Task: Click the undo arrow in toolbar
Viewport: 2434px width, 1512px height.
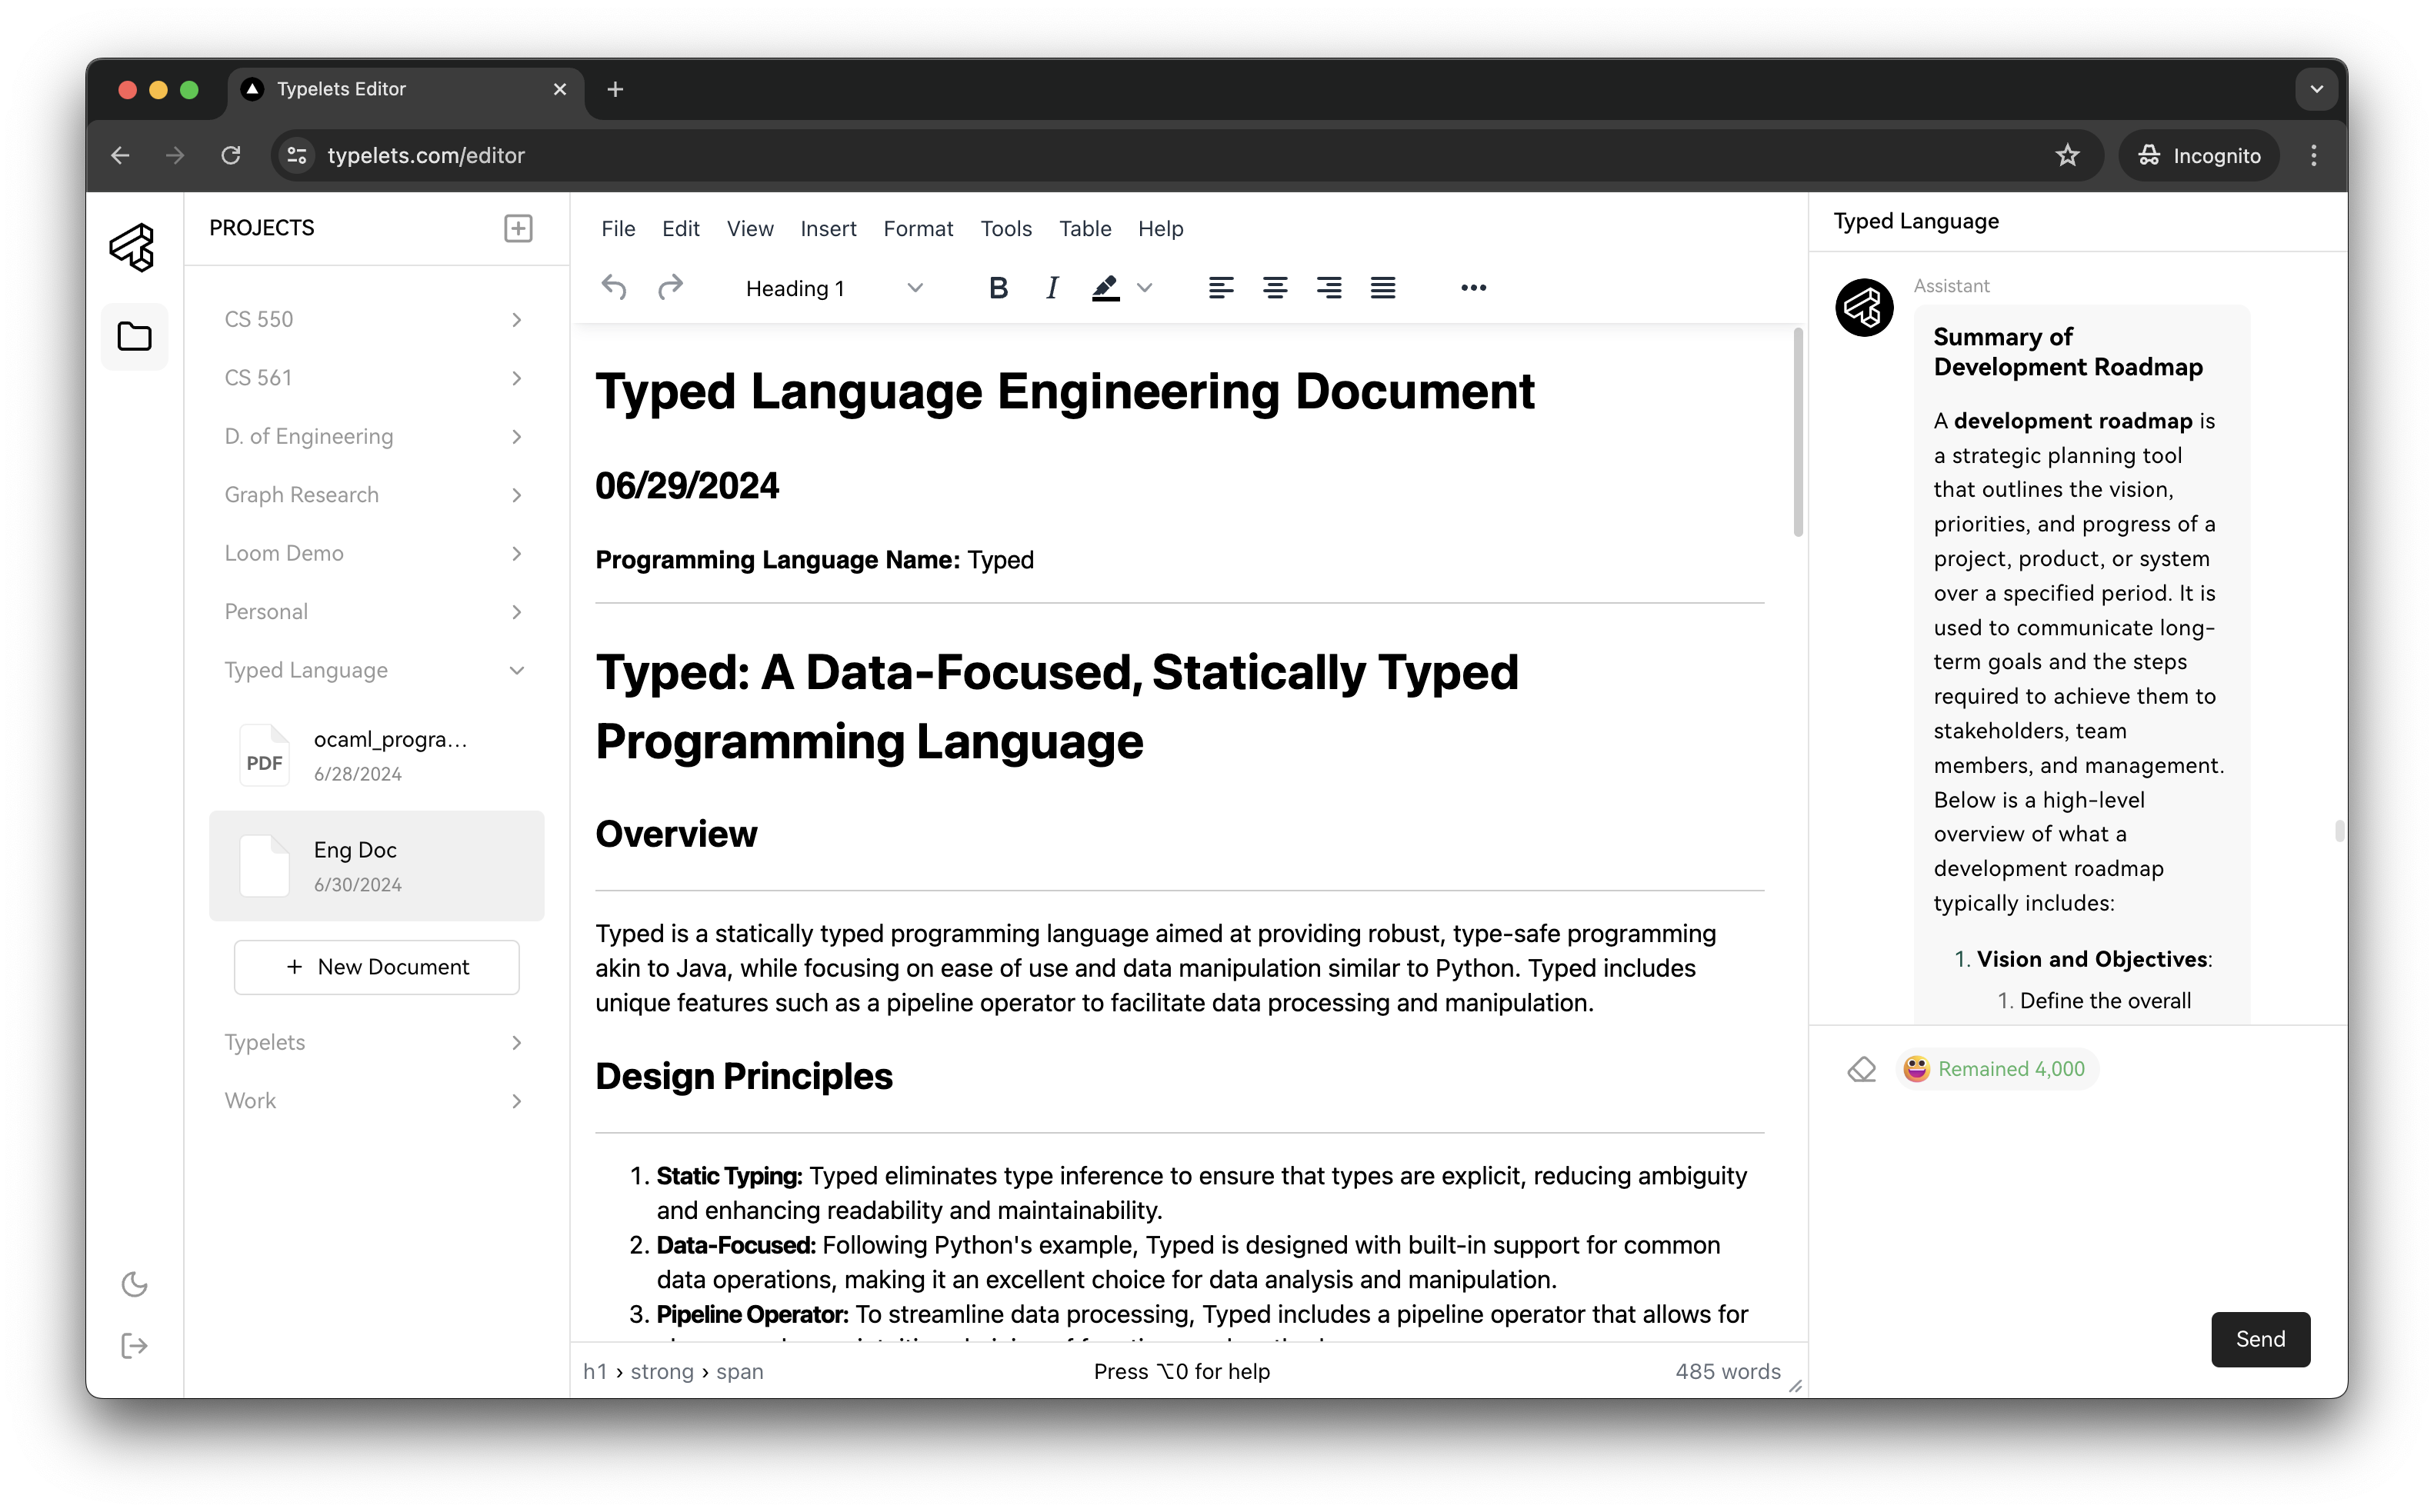Action: [x=614, y=288]
